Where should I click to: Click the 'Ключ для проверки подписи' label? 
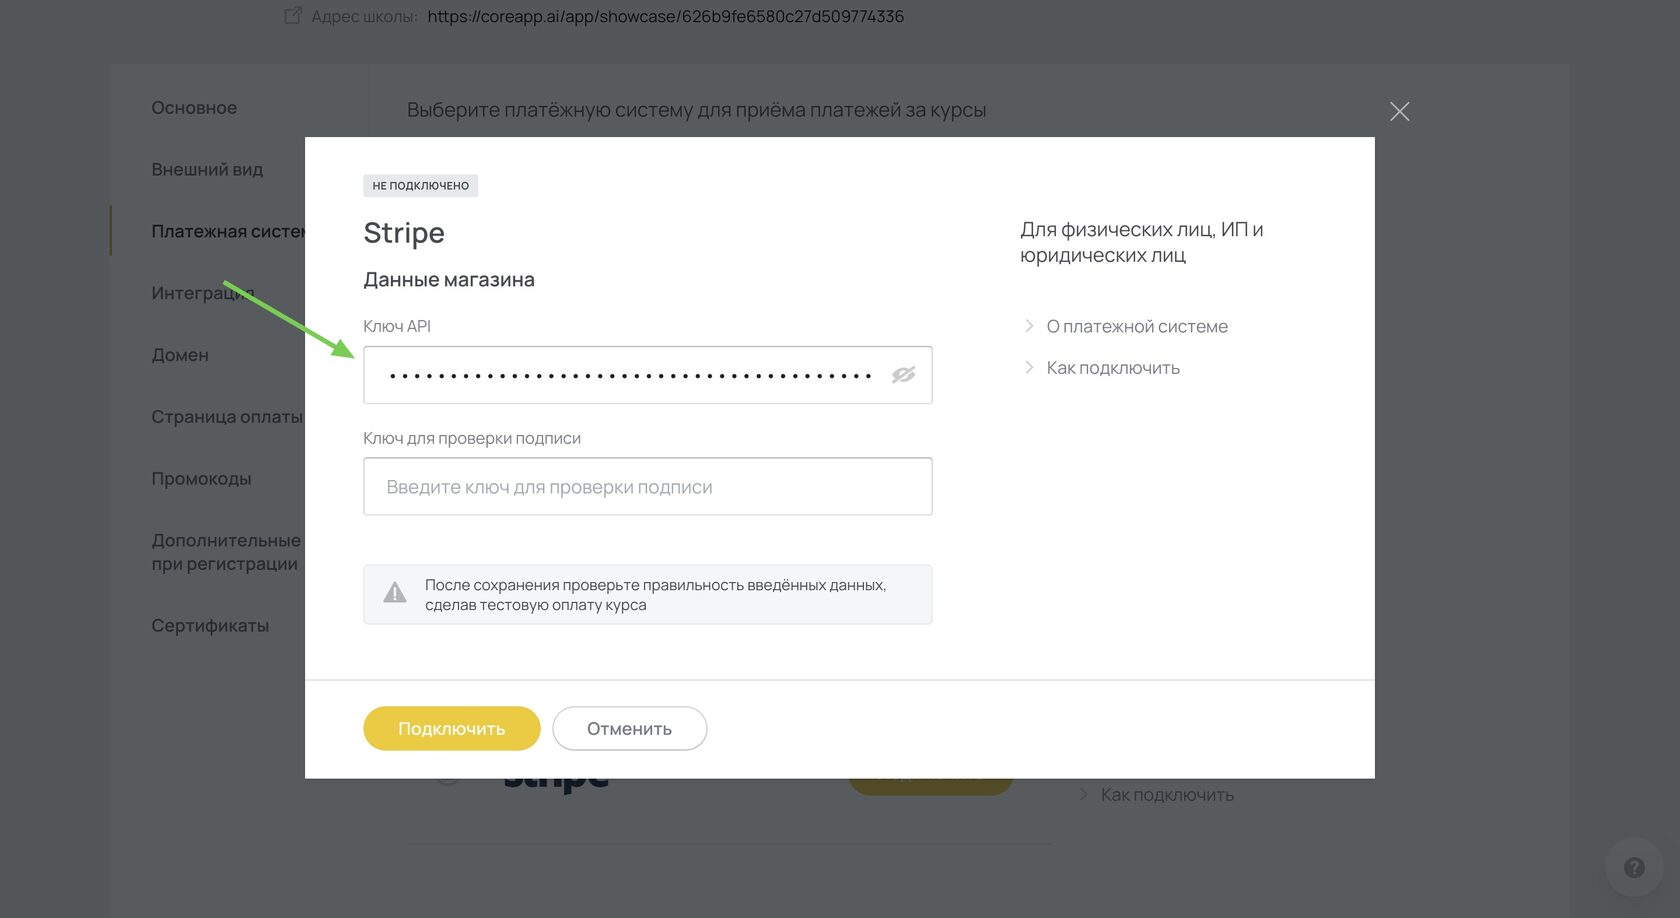472,438
